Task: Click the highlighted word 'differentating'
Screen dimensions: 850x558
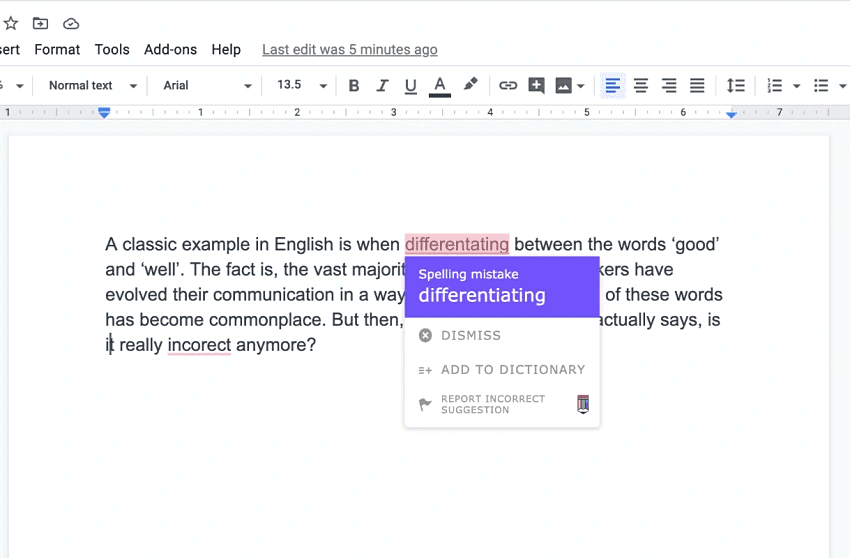Action: pyautogui.click(x=457, y=245)
